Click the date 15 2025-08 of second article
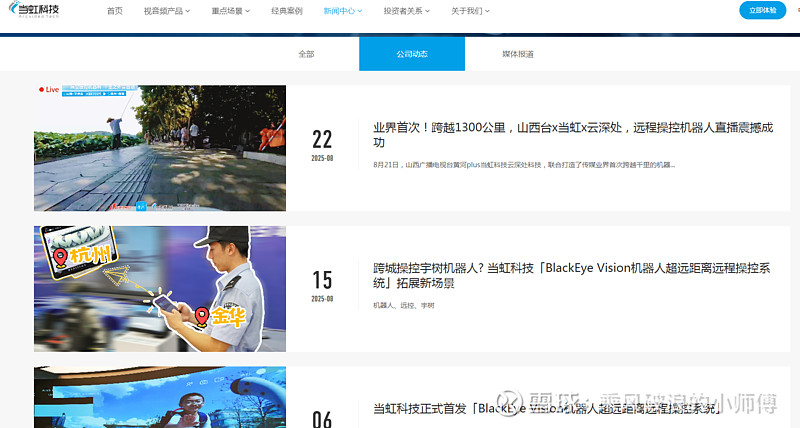This screenshot has height=428, width=800. [x=322, y=286]
